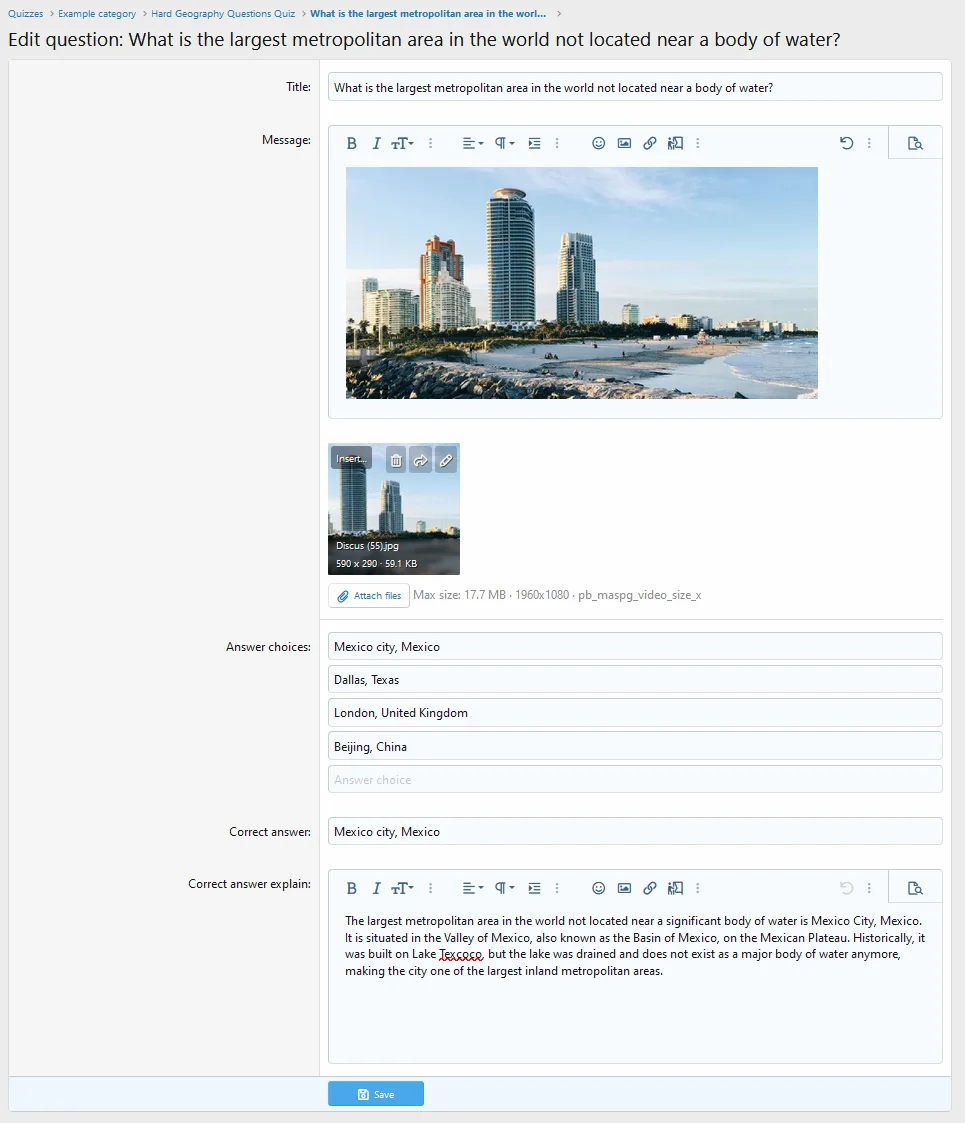Insert link in the Message editor
The height and width of the screenshot is (1123, 965).
(649, 143)
